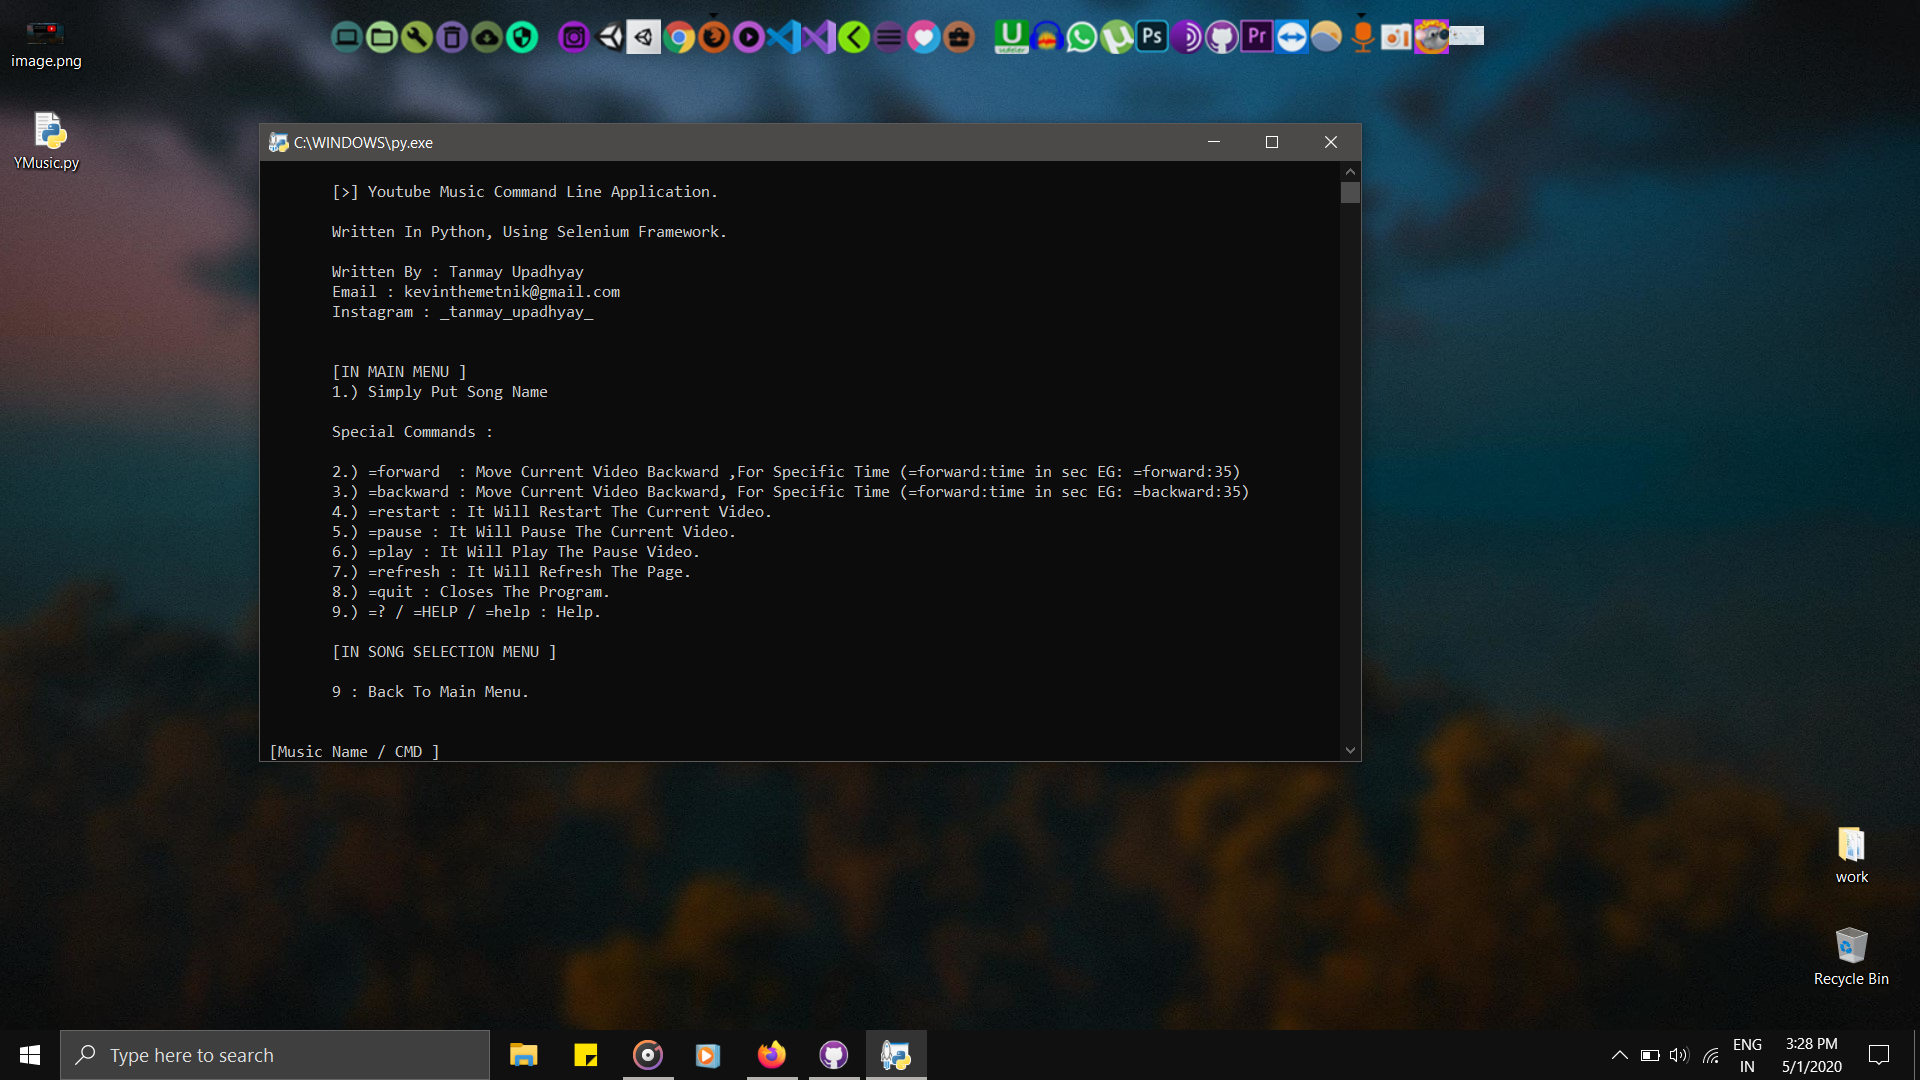Select the image.png desktop file

click(45, 45)
